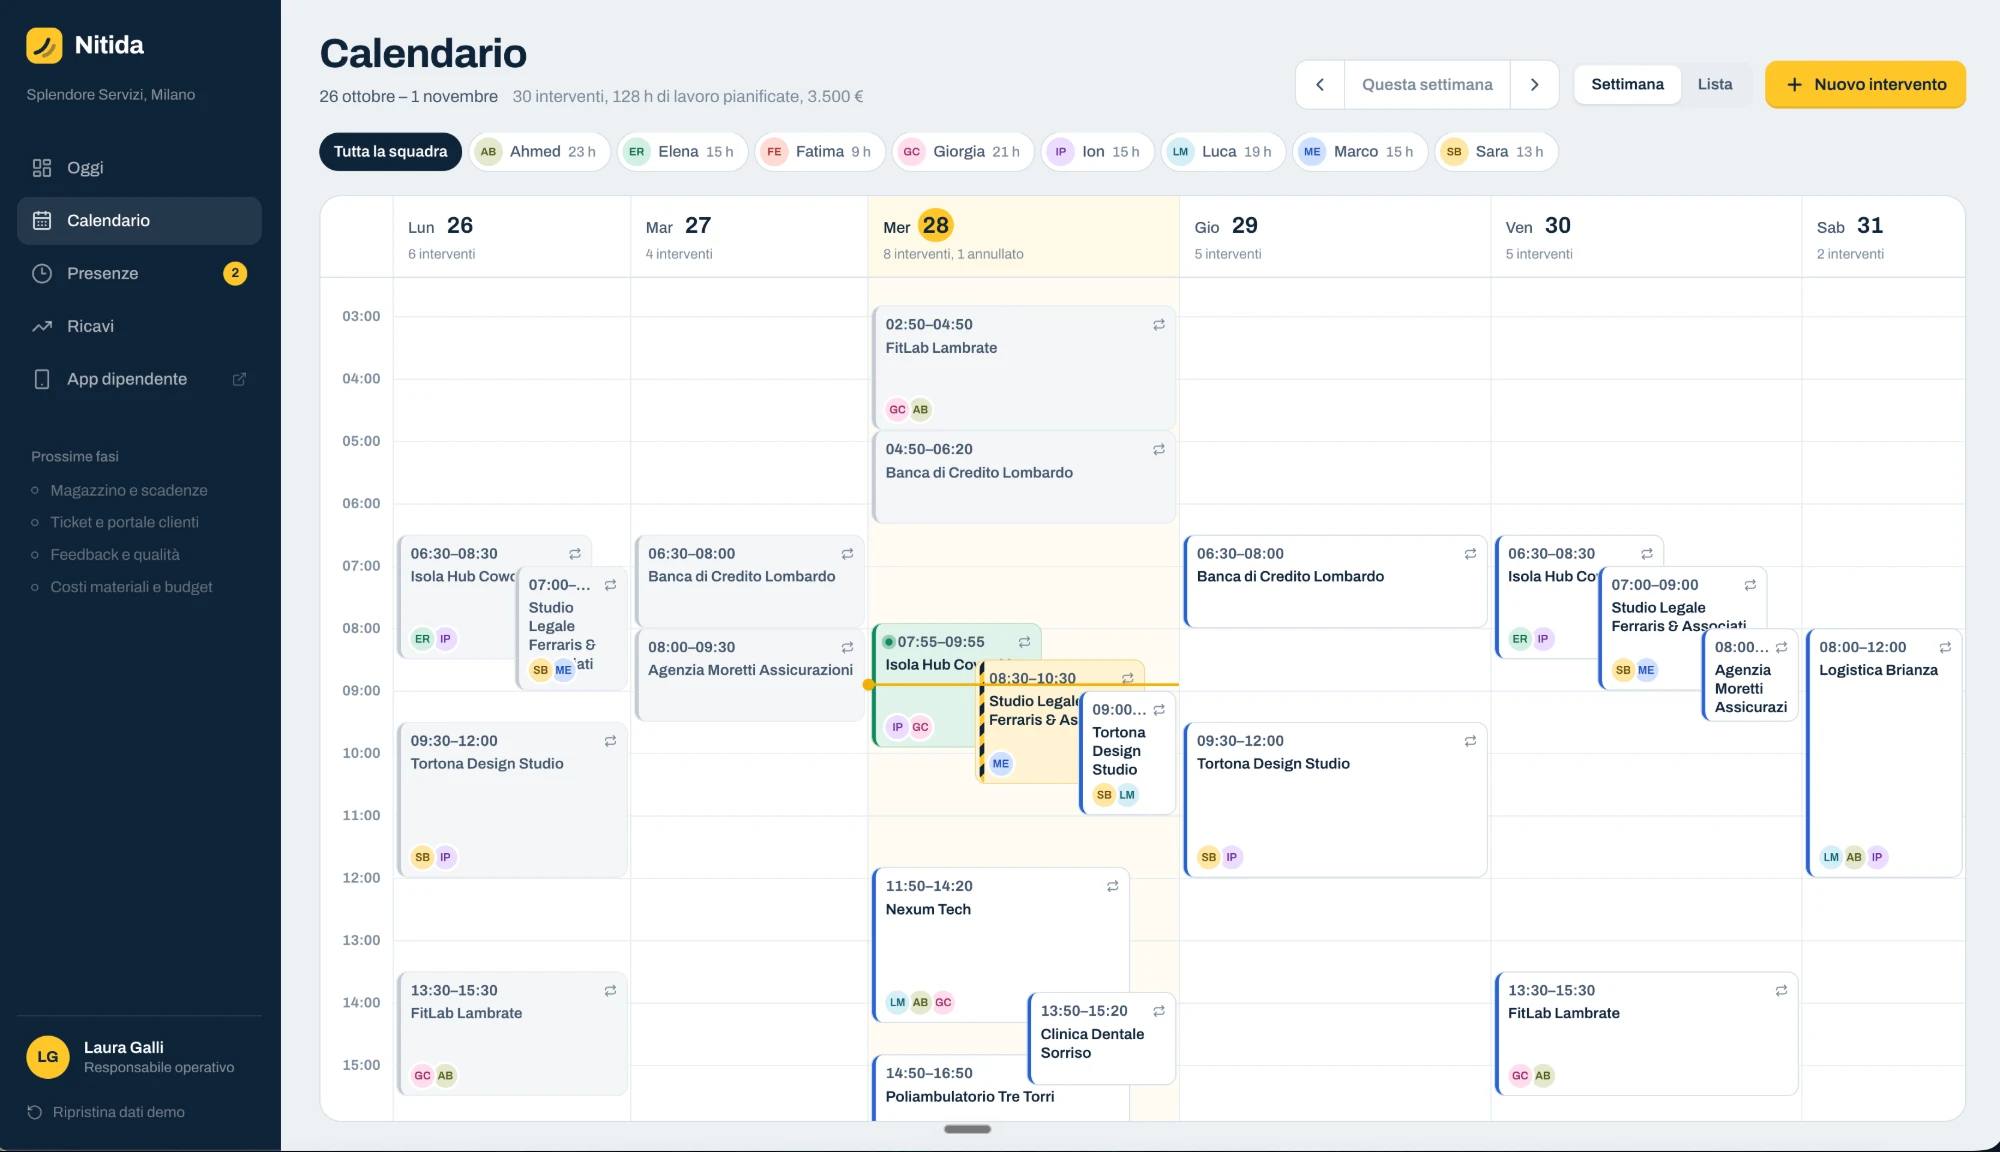Click the Presenze notification badge 2
The image size is (2000, 1152).
[235, 273]
